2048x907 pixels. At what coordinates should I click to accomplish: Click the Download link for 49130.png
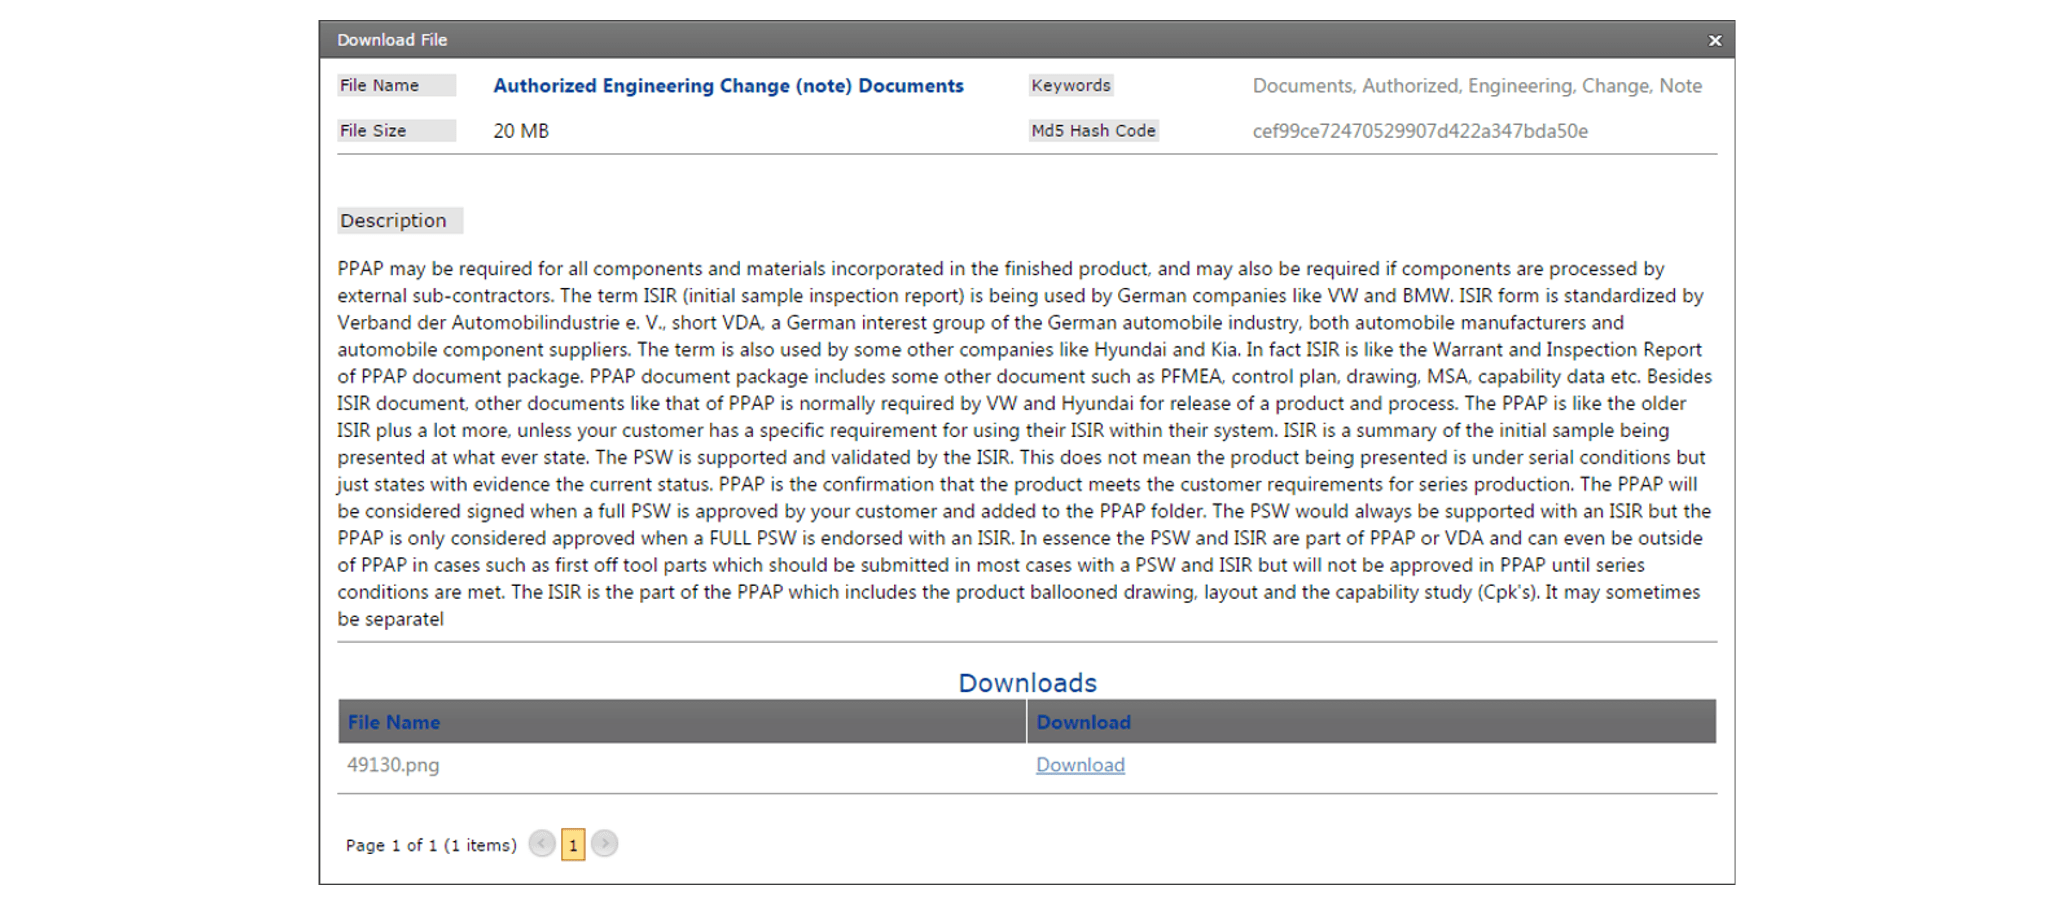(x=1080, y=765)
